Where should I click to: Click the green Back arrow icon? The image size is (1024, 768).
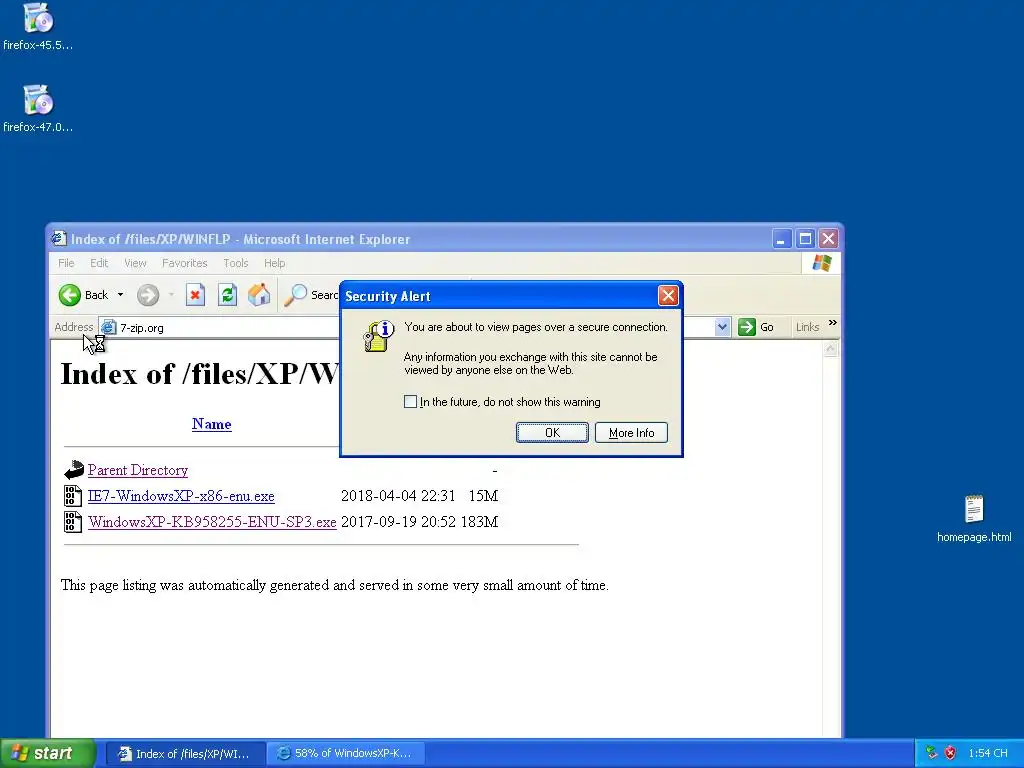[x=70, y=295]
